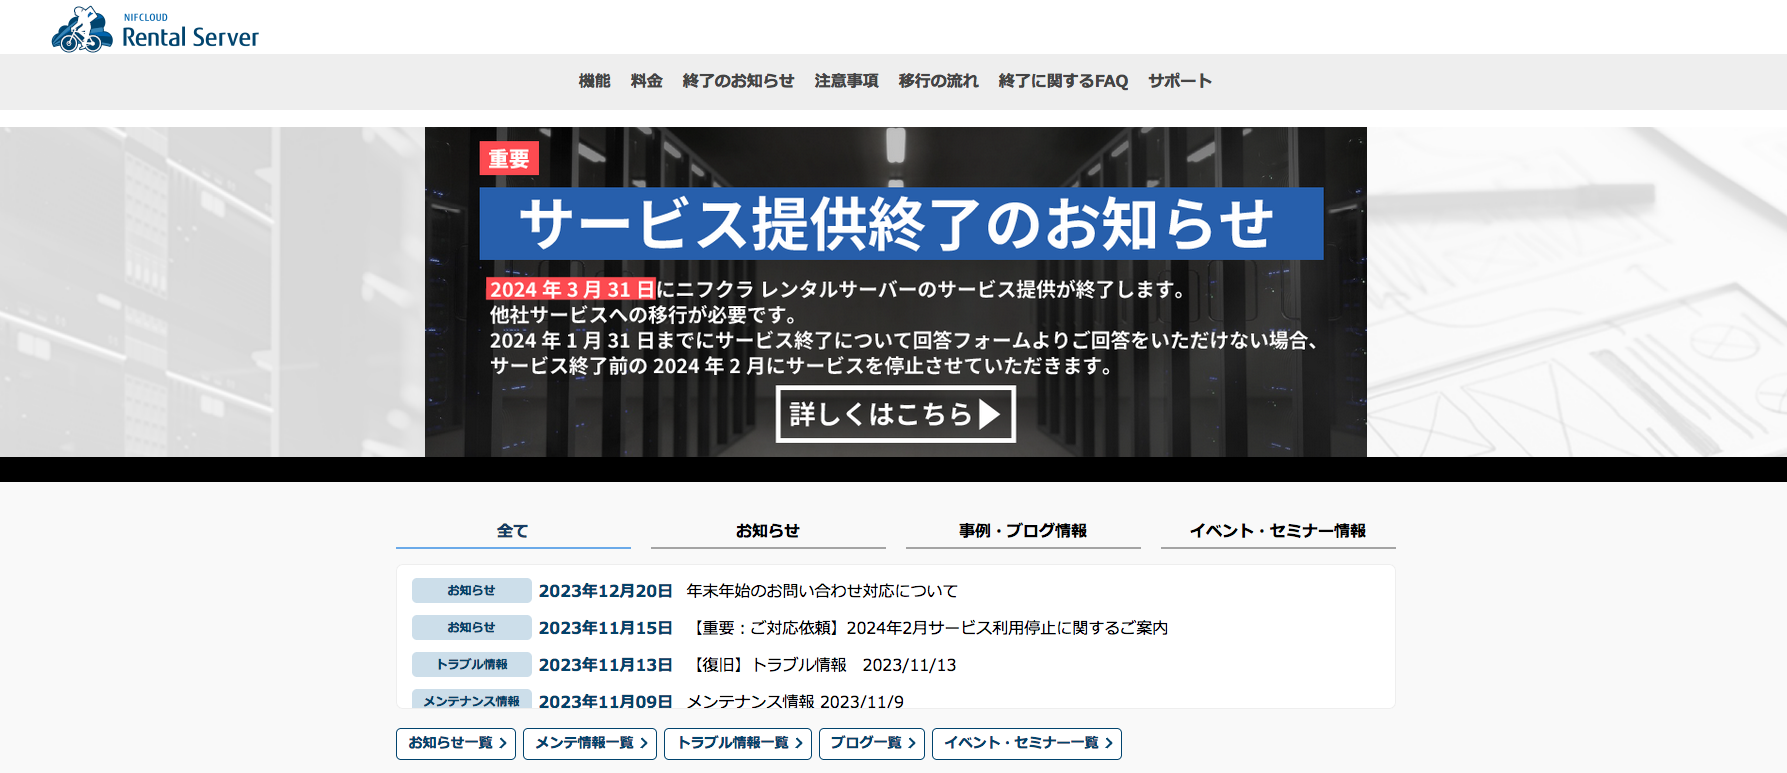Screen dimensions: 1787x773
Task: Click the NIFCLOUD Rental Server logo
Action: [x=155, y=30]
